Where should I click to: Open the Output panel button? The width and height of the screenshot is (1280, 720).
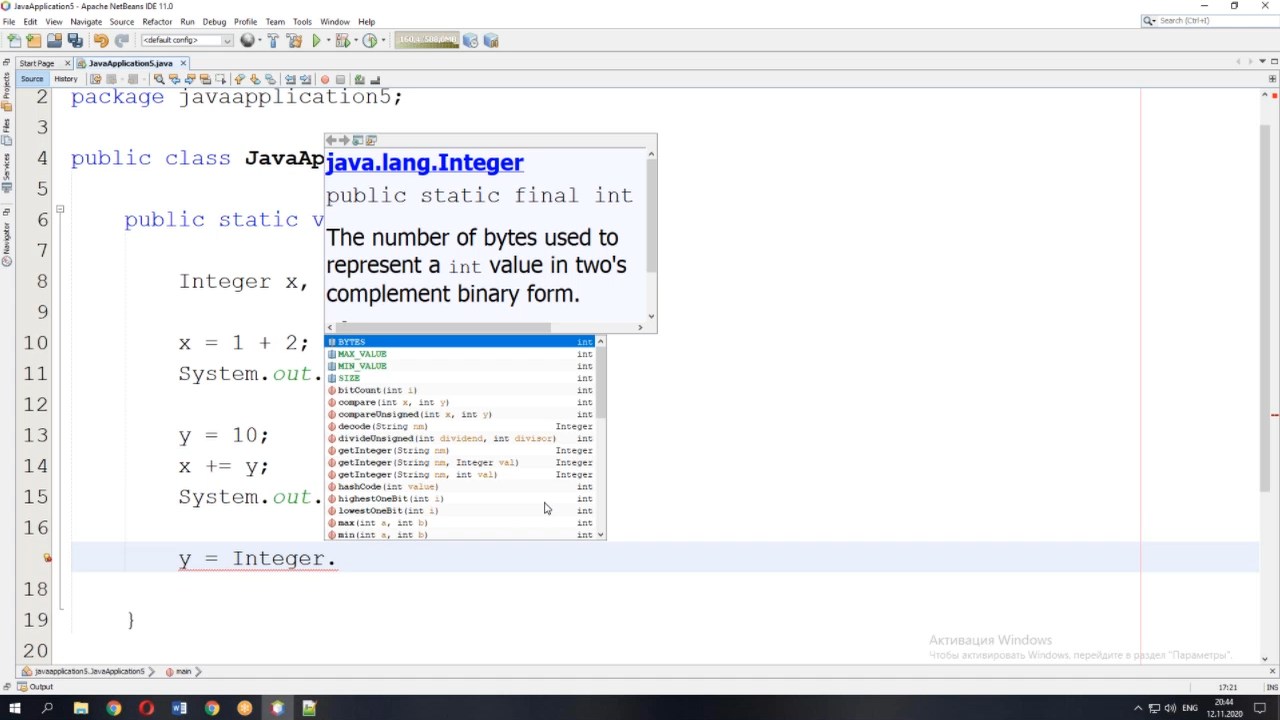(x=35, y=687)
